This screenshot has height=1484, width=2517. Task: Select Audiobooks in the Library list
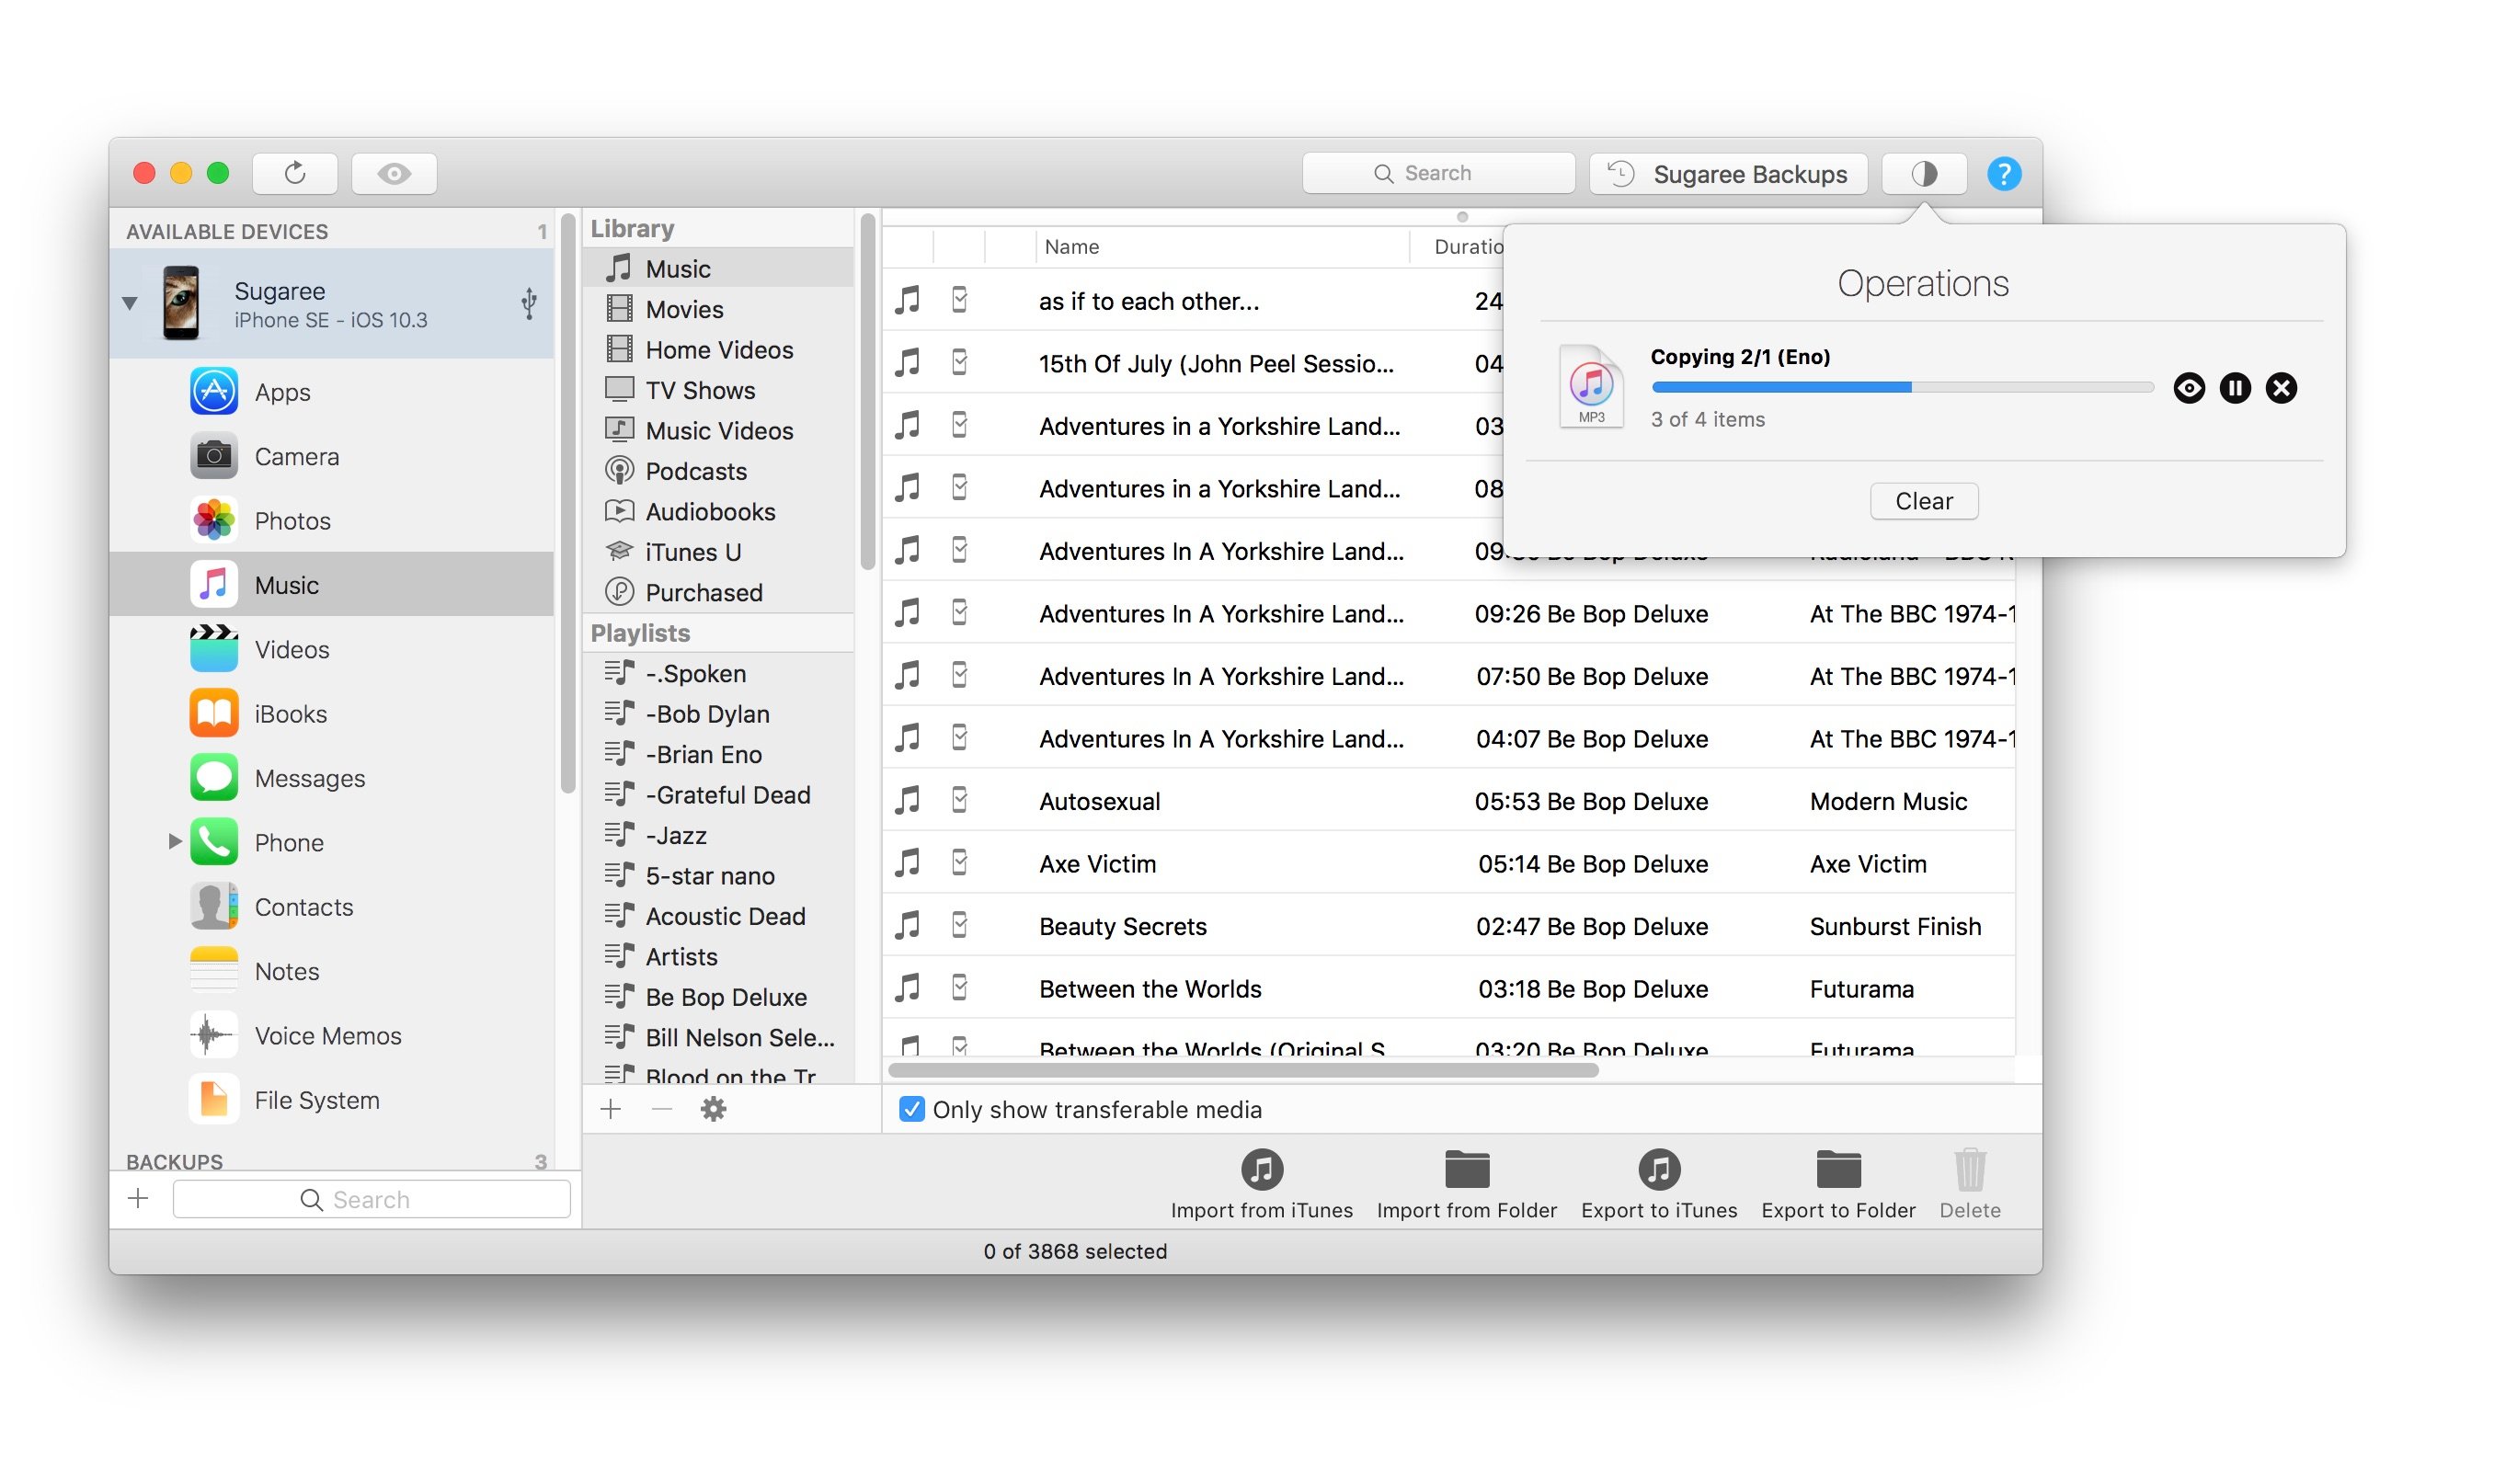718,511
